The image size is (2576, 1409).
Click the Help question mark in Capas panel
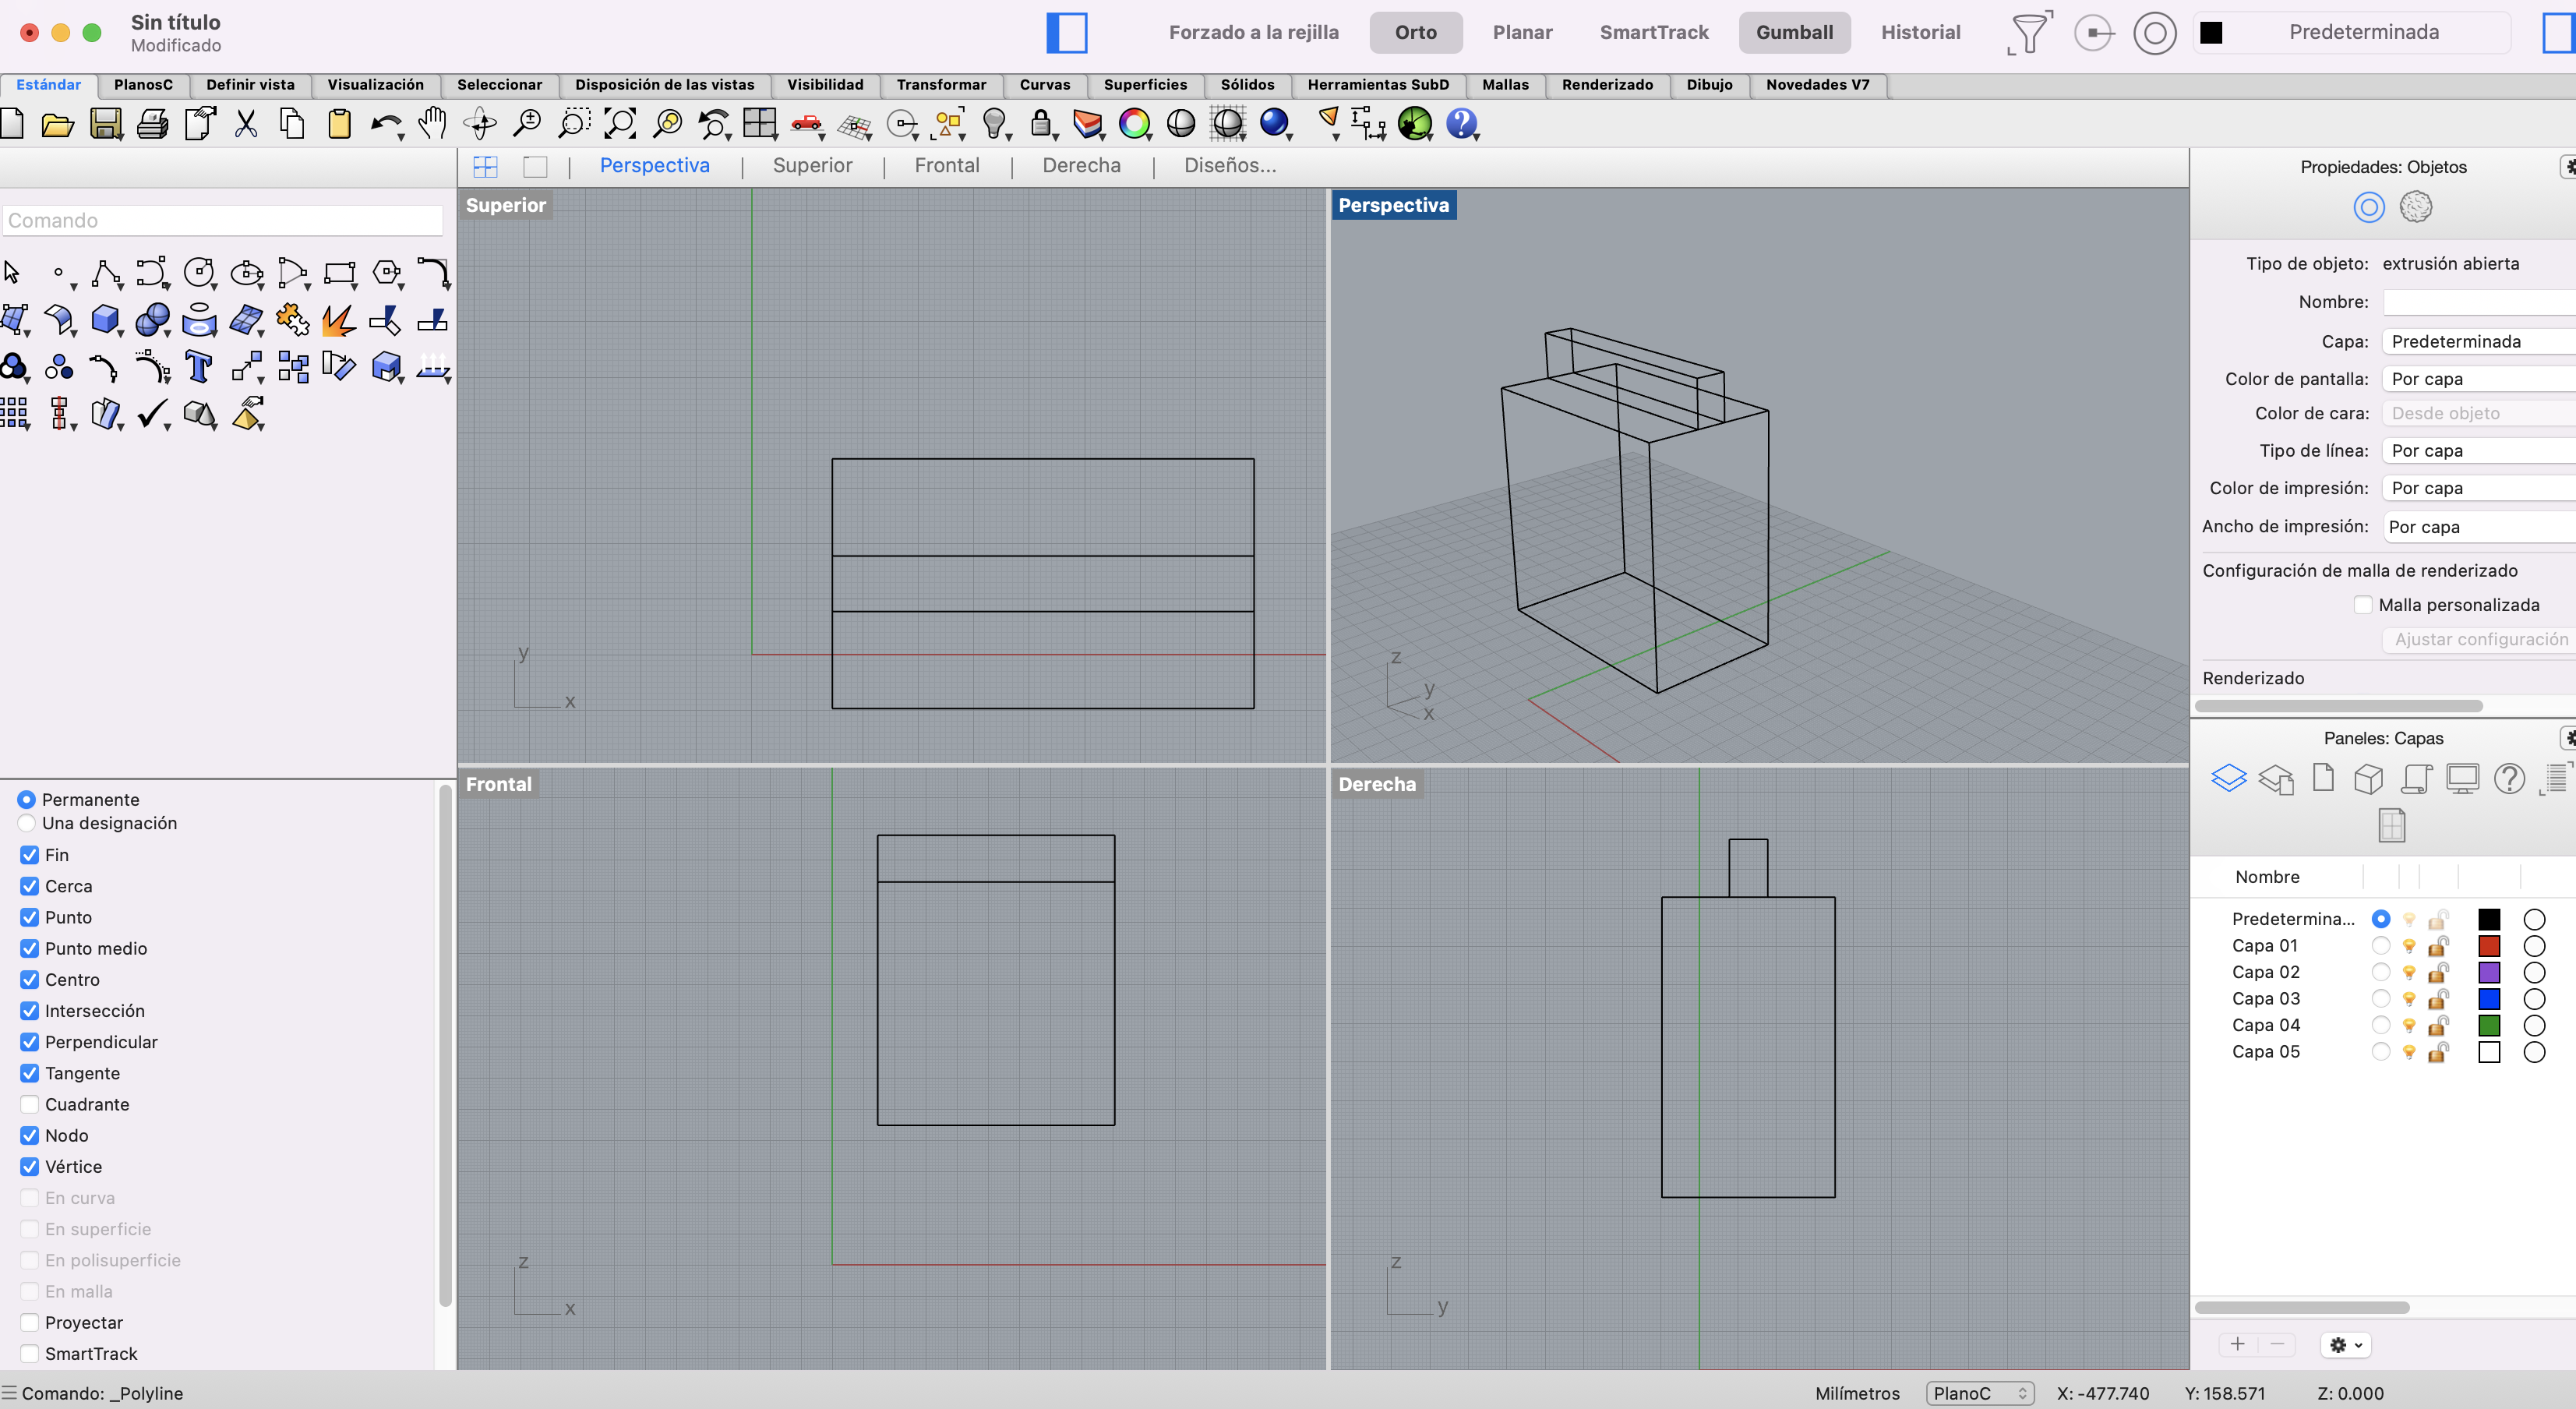point(2509,778)
